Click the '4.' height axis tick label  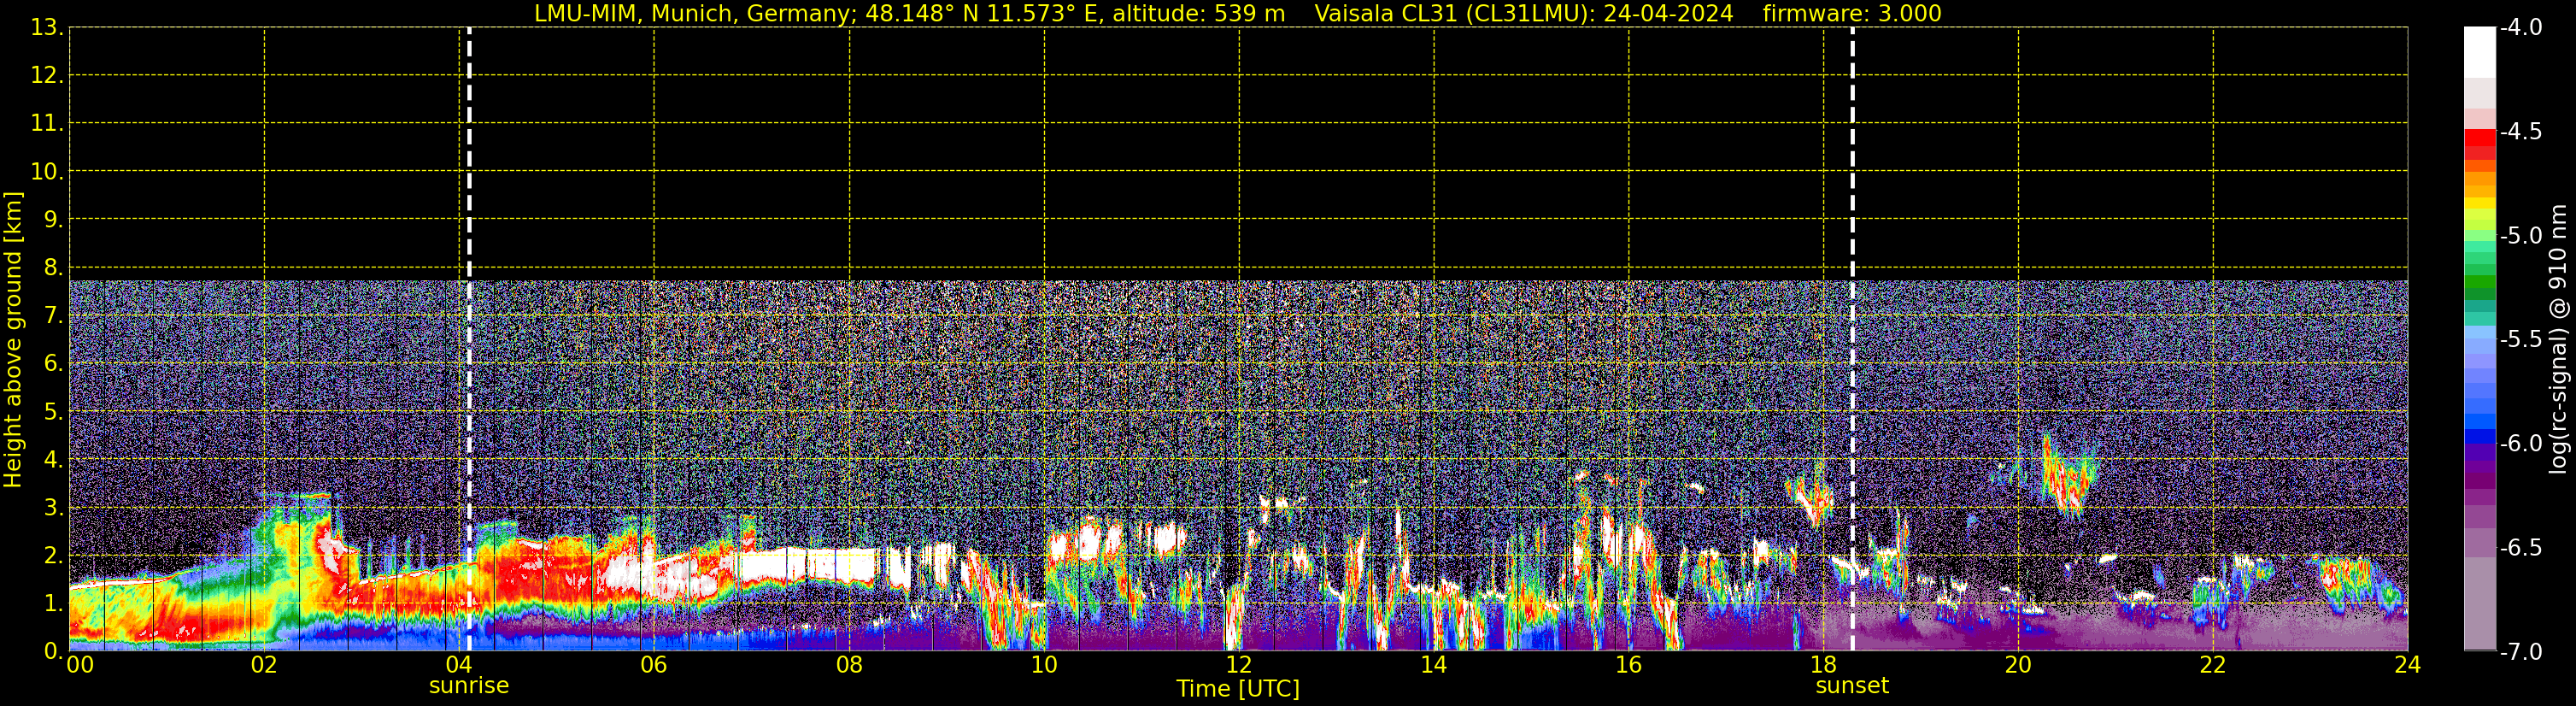pyautogui.click(x=53, y=459)
